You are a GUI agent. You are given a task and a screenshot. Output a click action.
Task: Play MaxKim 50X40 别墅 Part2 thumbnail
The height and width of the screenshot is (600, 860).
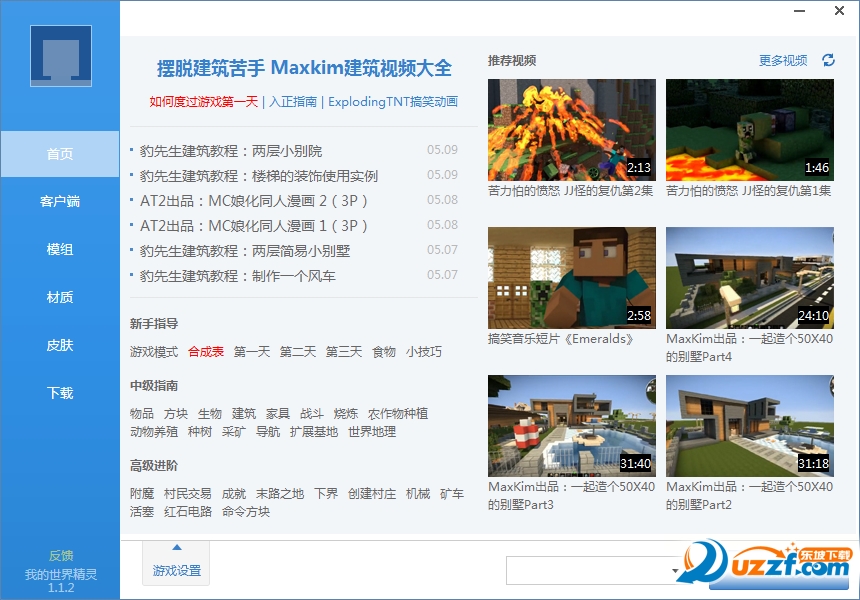point(750,426)
